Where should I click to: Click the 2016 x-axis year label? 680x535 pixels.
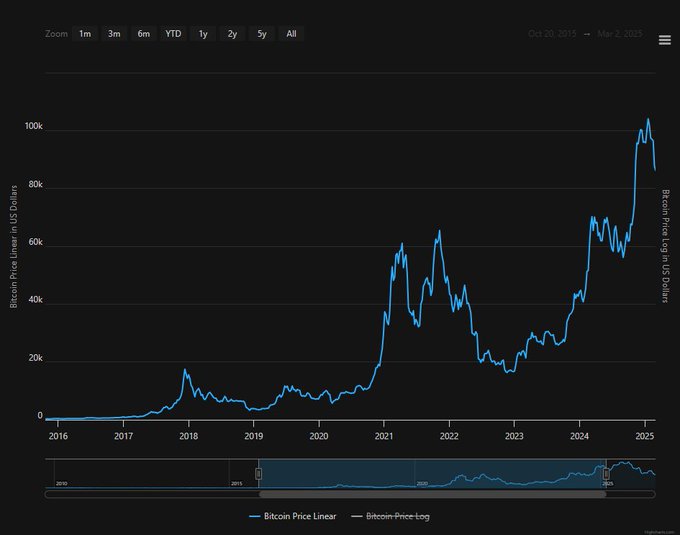pos(58,436)
